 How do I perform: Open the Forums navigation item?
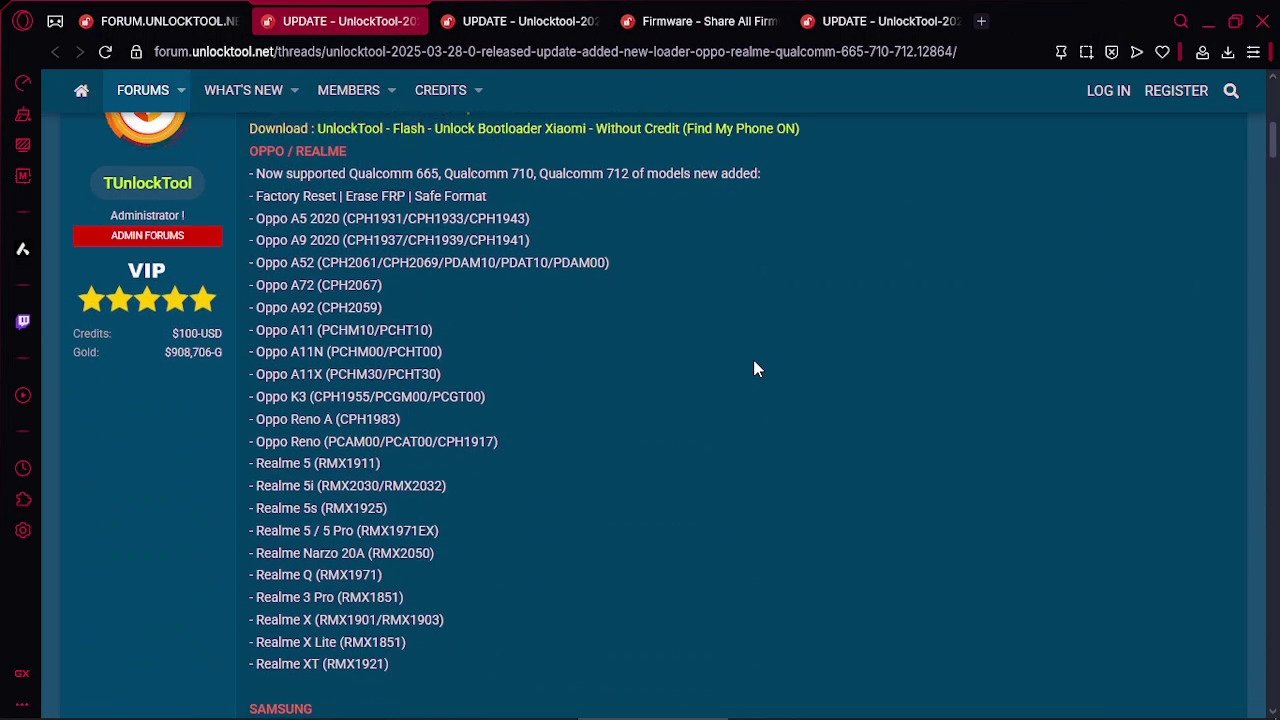point(143,91)
